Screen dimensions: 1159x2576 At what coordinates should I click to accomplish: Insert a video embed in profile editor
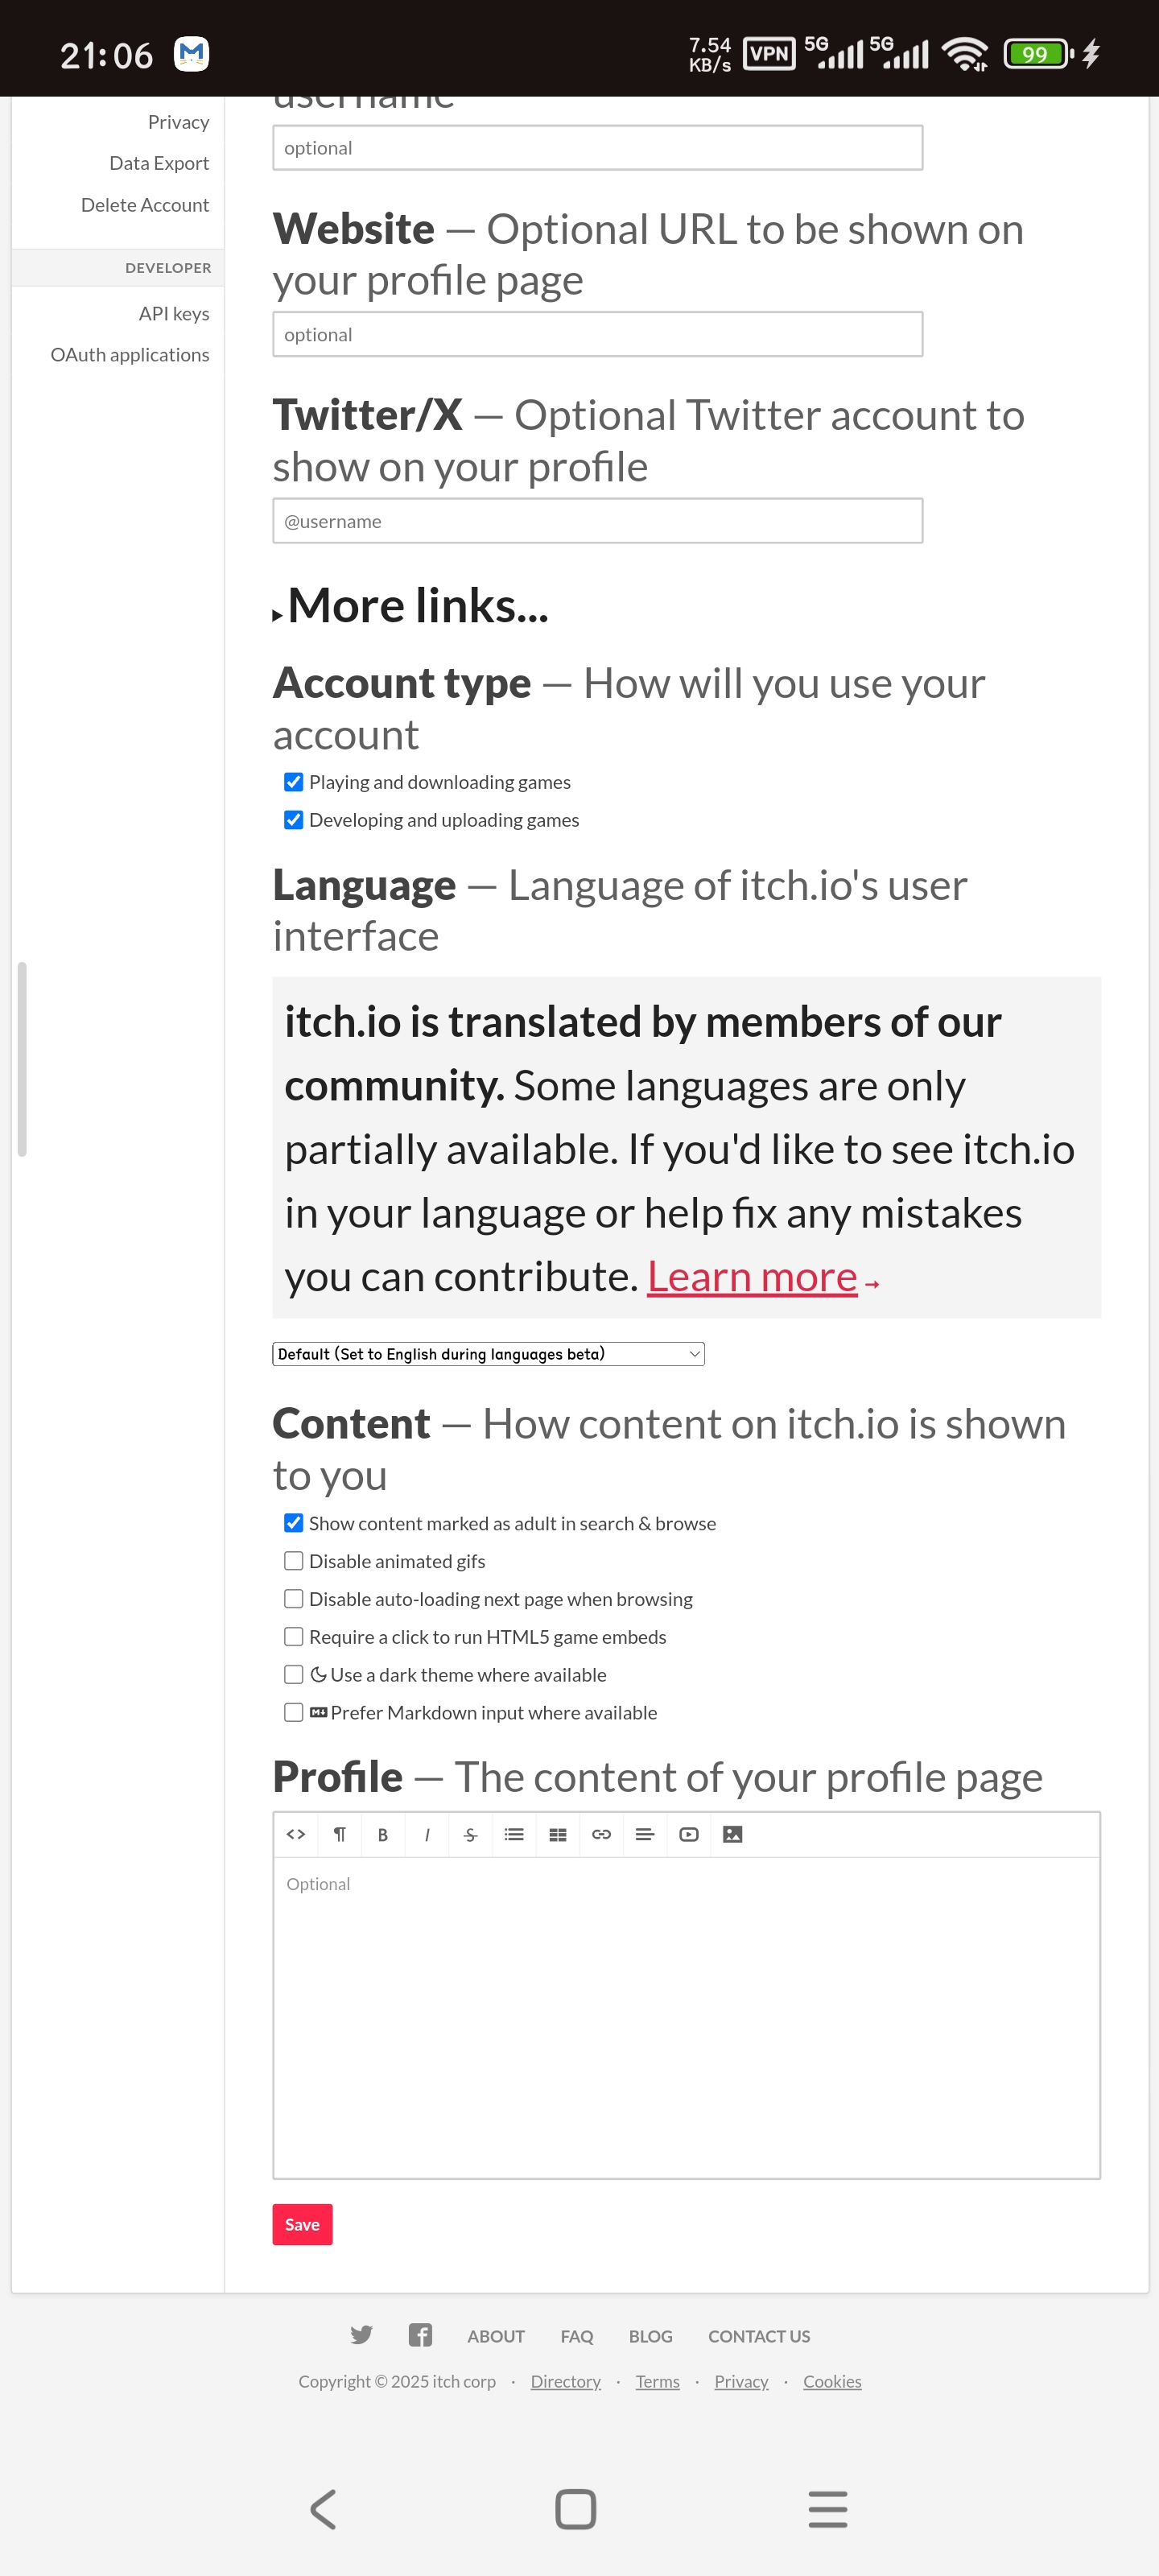coord(689,1835)
